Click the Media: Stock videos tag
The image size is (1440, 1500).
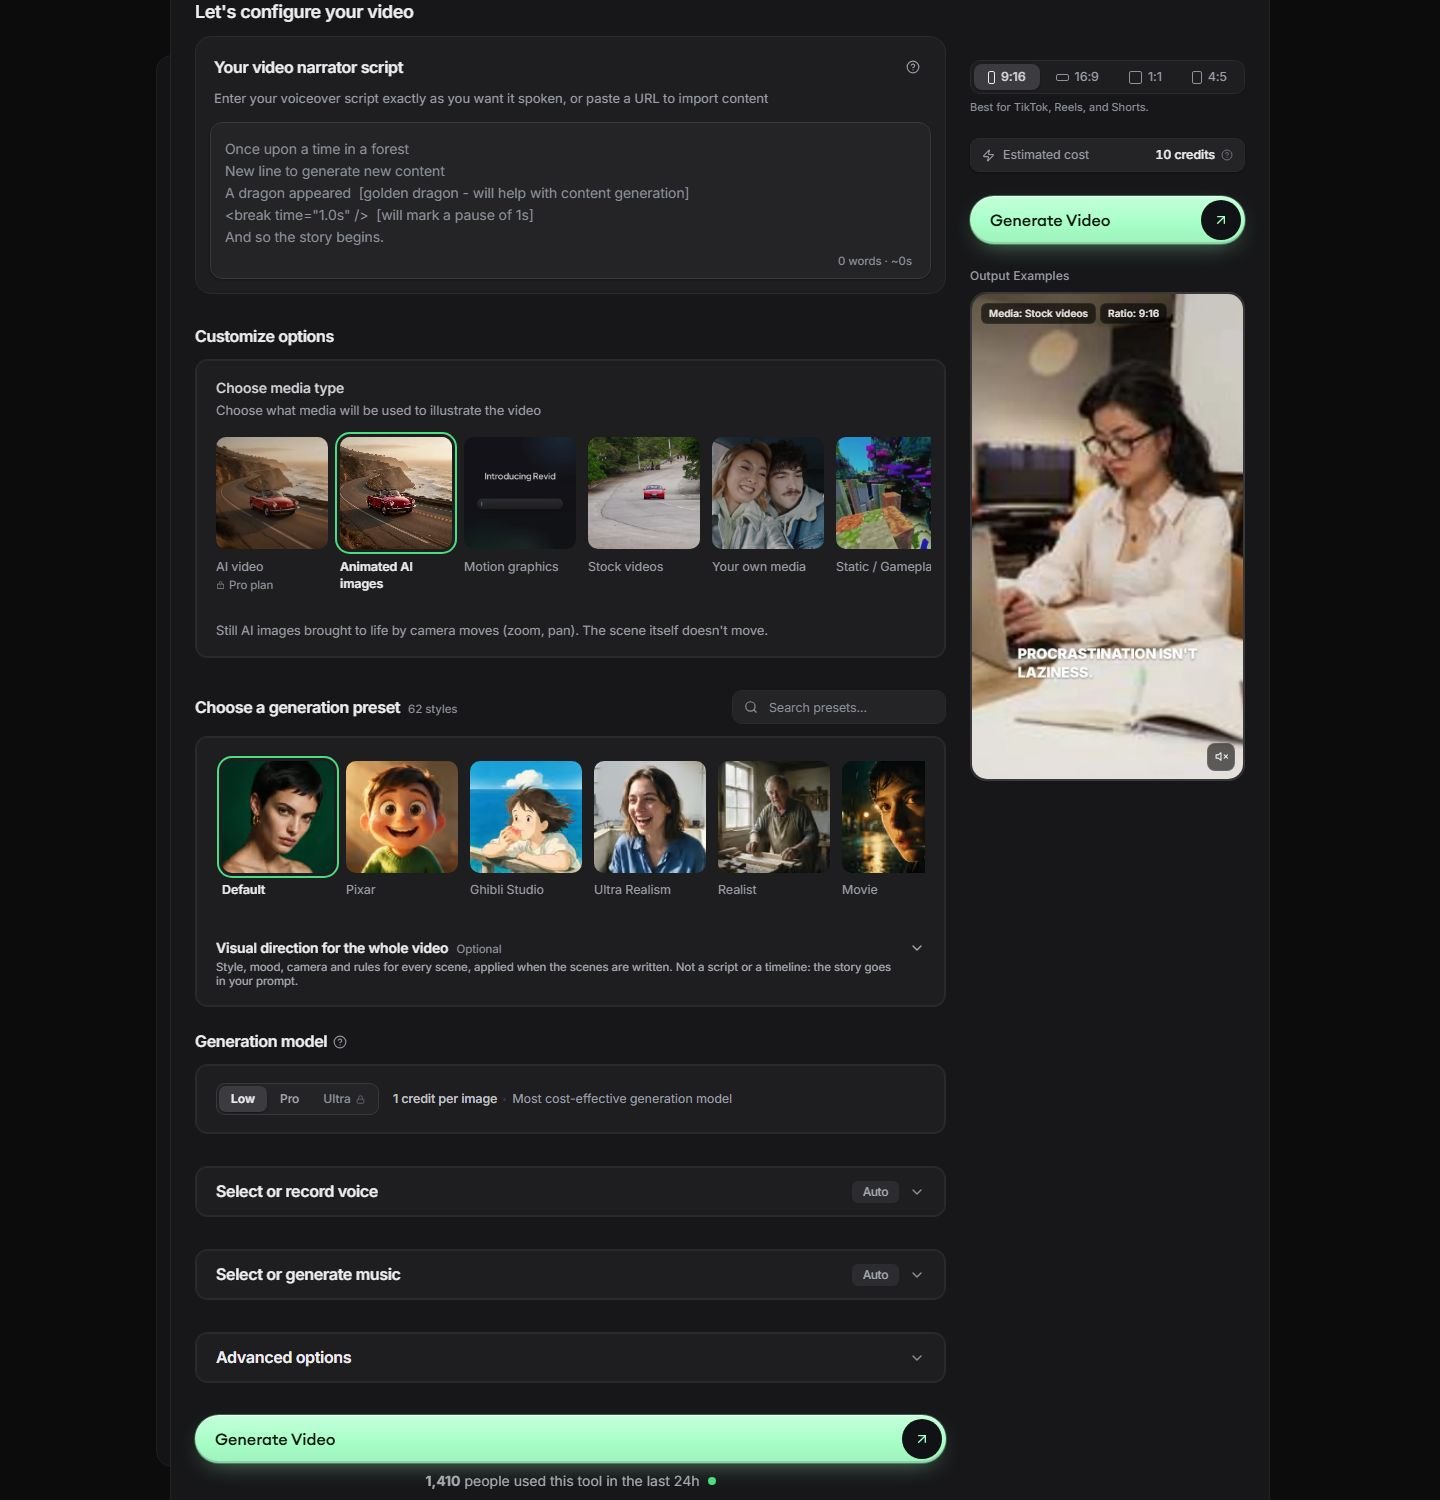[1038, 314]
